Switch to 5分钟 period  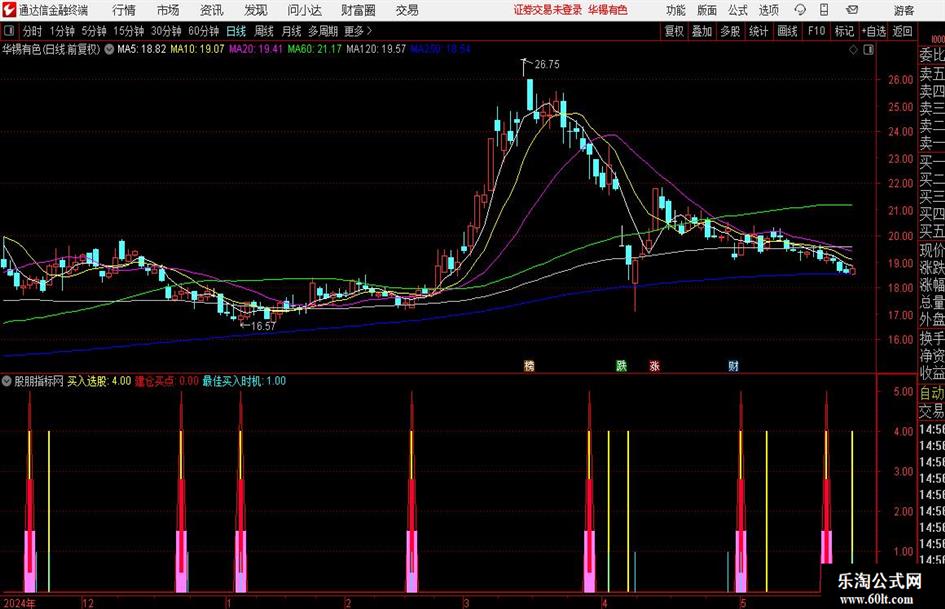click(x=94, y=31)
